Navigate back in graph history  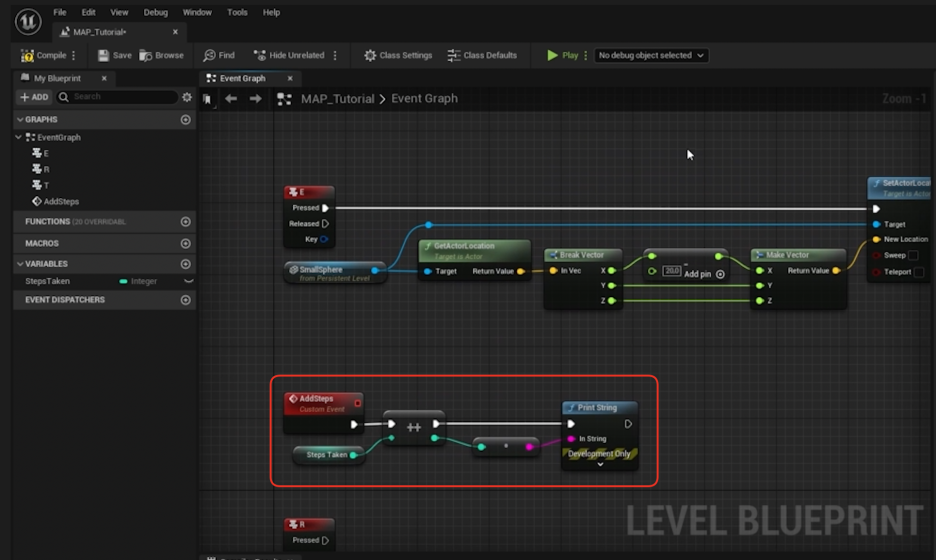(231, 99)
